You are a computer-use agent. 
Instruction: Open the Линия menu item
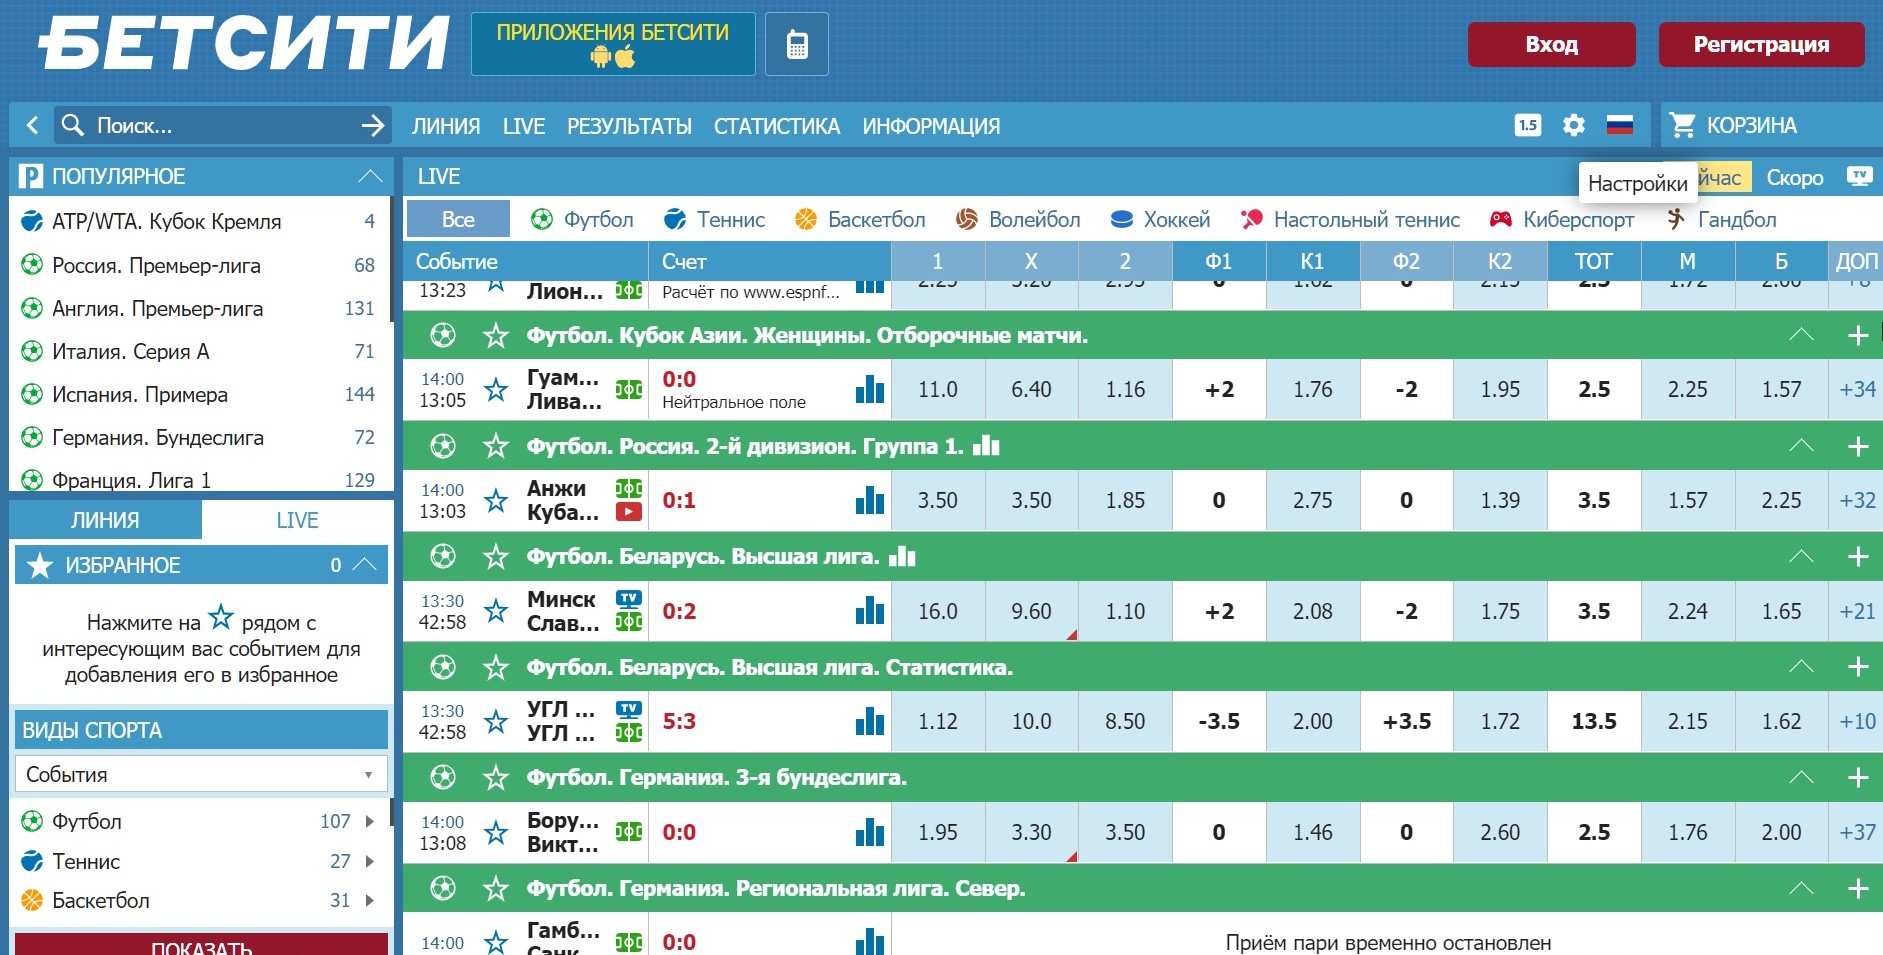click(446, 126)
